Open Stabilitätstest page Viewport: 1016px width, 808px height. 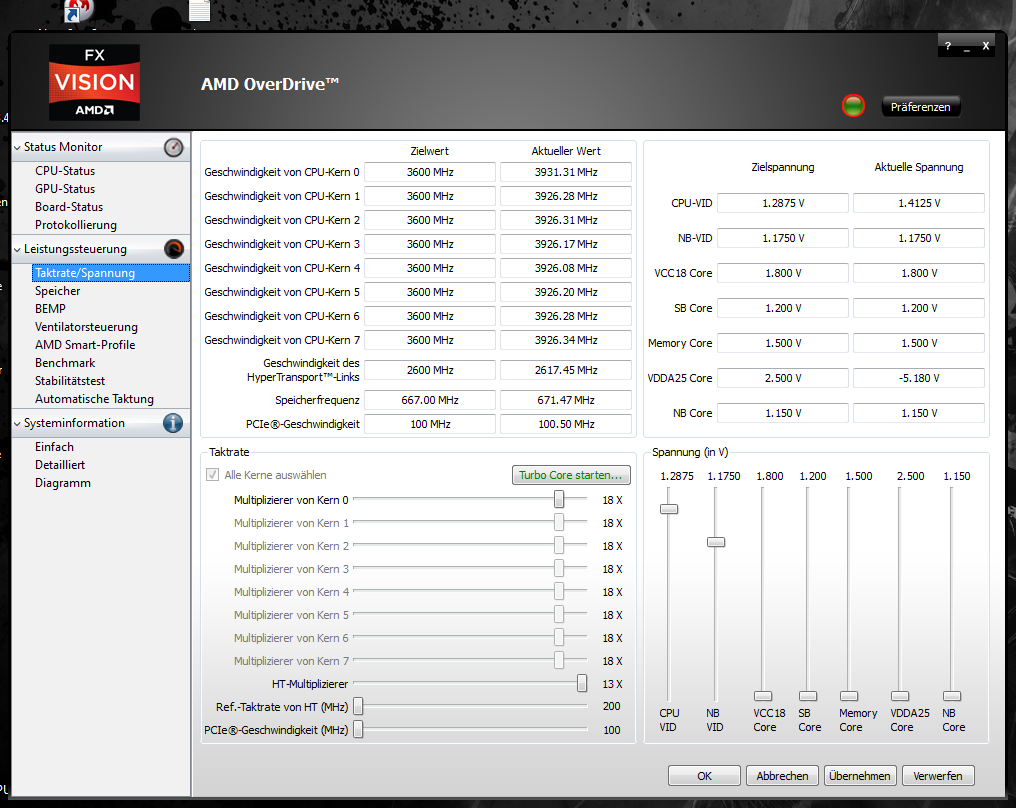tap(70, 381)
